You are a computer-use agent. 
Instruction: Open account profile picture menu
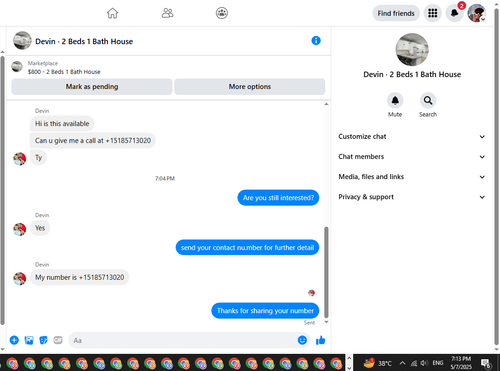pyautogui.click(x=476, y=13)
